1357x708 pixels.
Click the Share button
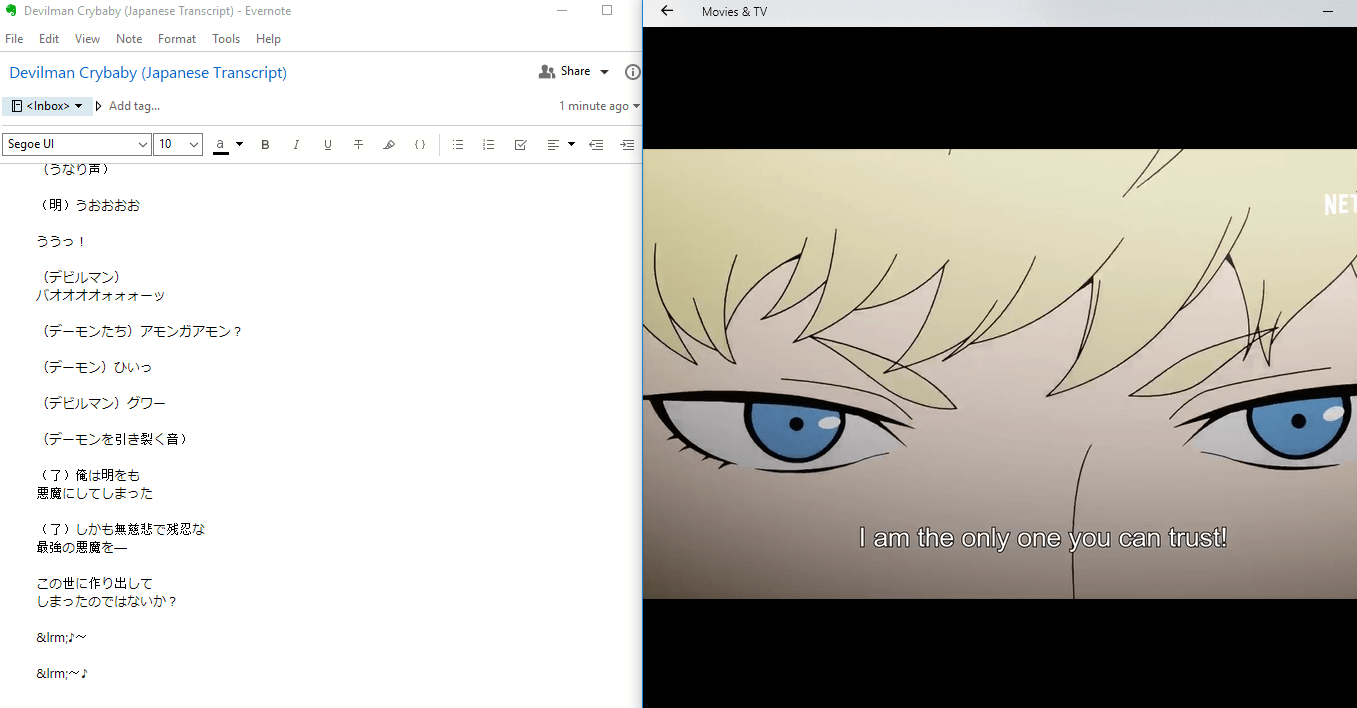click(574, 71)
